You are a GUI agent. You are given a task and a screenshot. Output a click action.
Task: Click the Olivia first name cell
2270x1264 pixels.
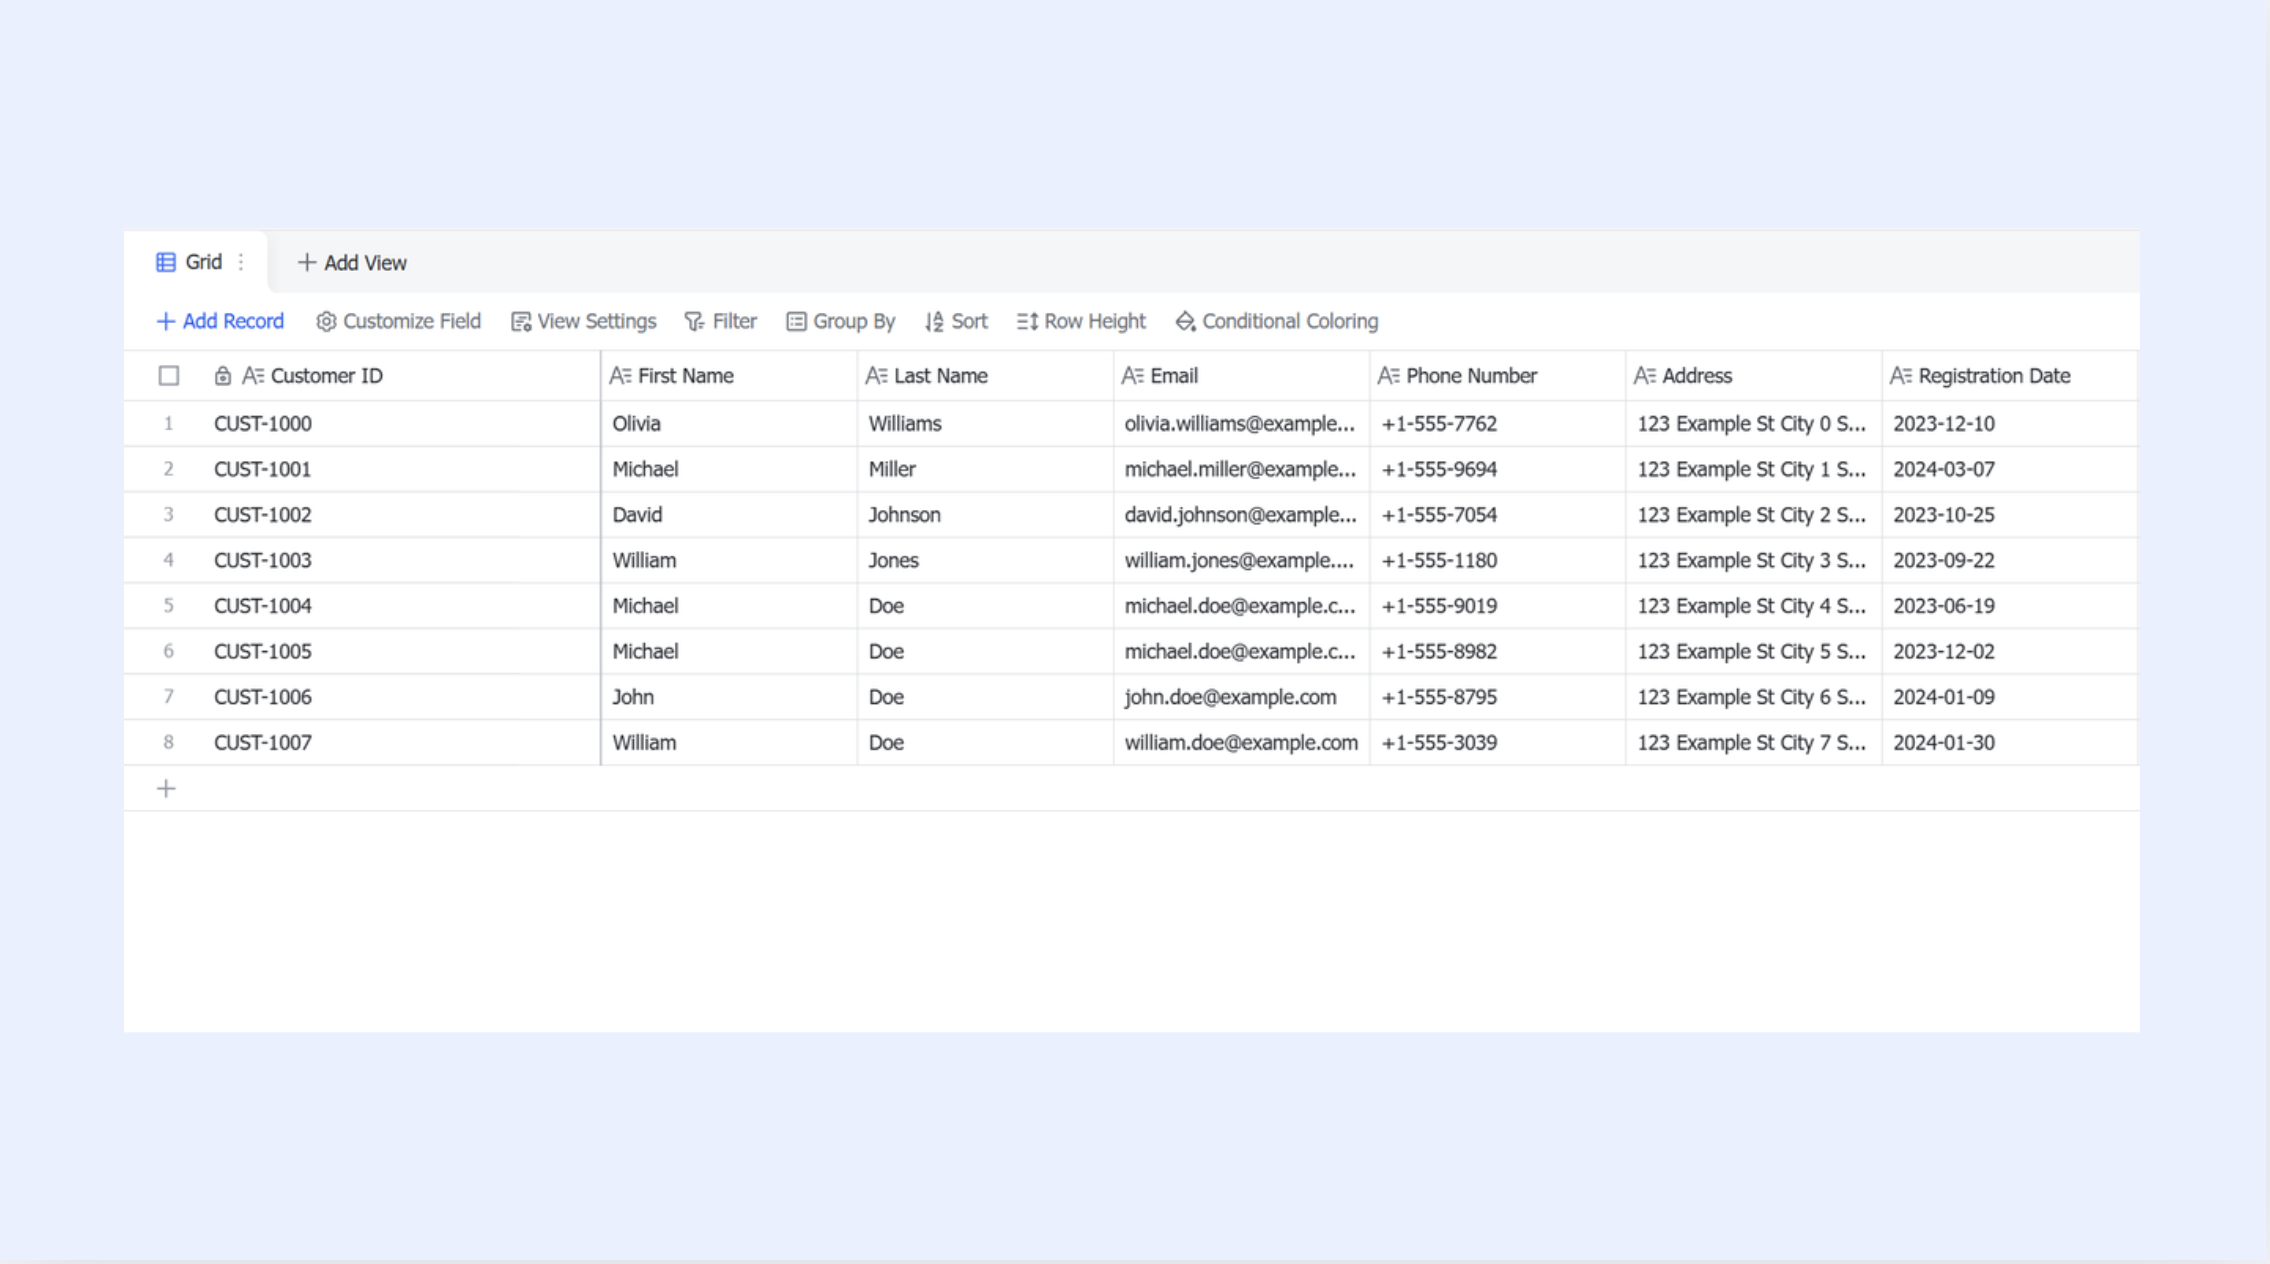coord(729,424)
